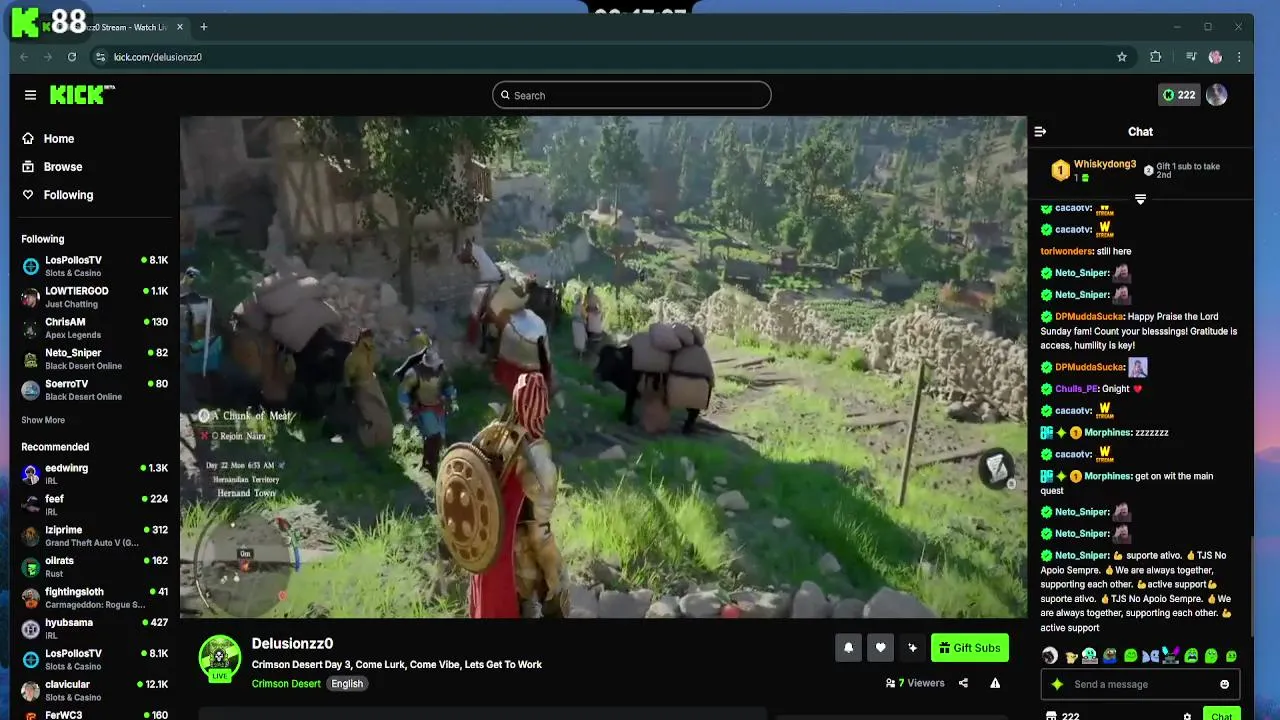Click the green points balance 222
Viewport: 1280px width, 720px height.
[1178, 95]
